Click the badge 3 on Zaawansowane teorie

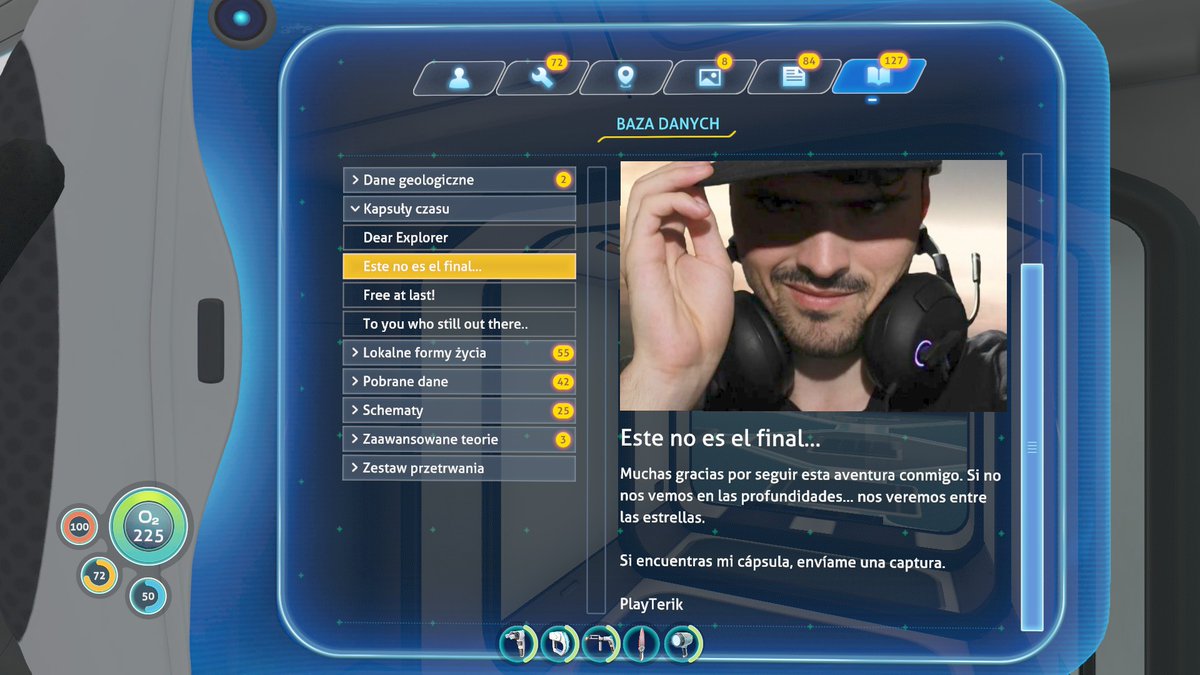pyautogui.click(x=563, y=440)
